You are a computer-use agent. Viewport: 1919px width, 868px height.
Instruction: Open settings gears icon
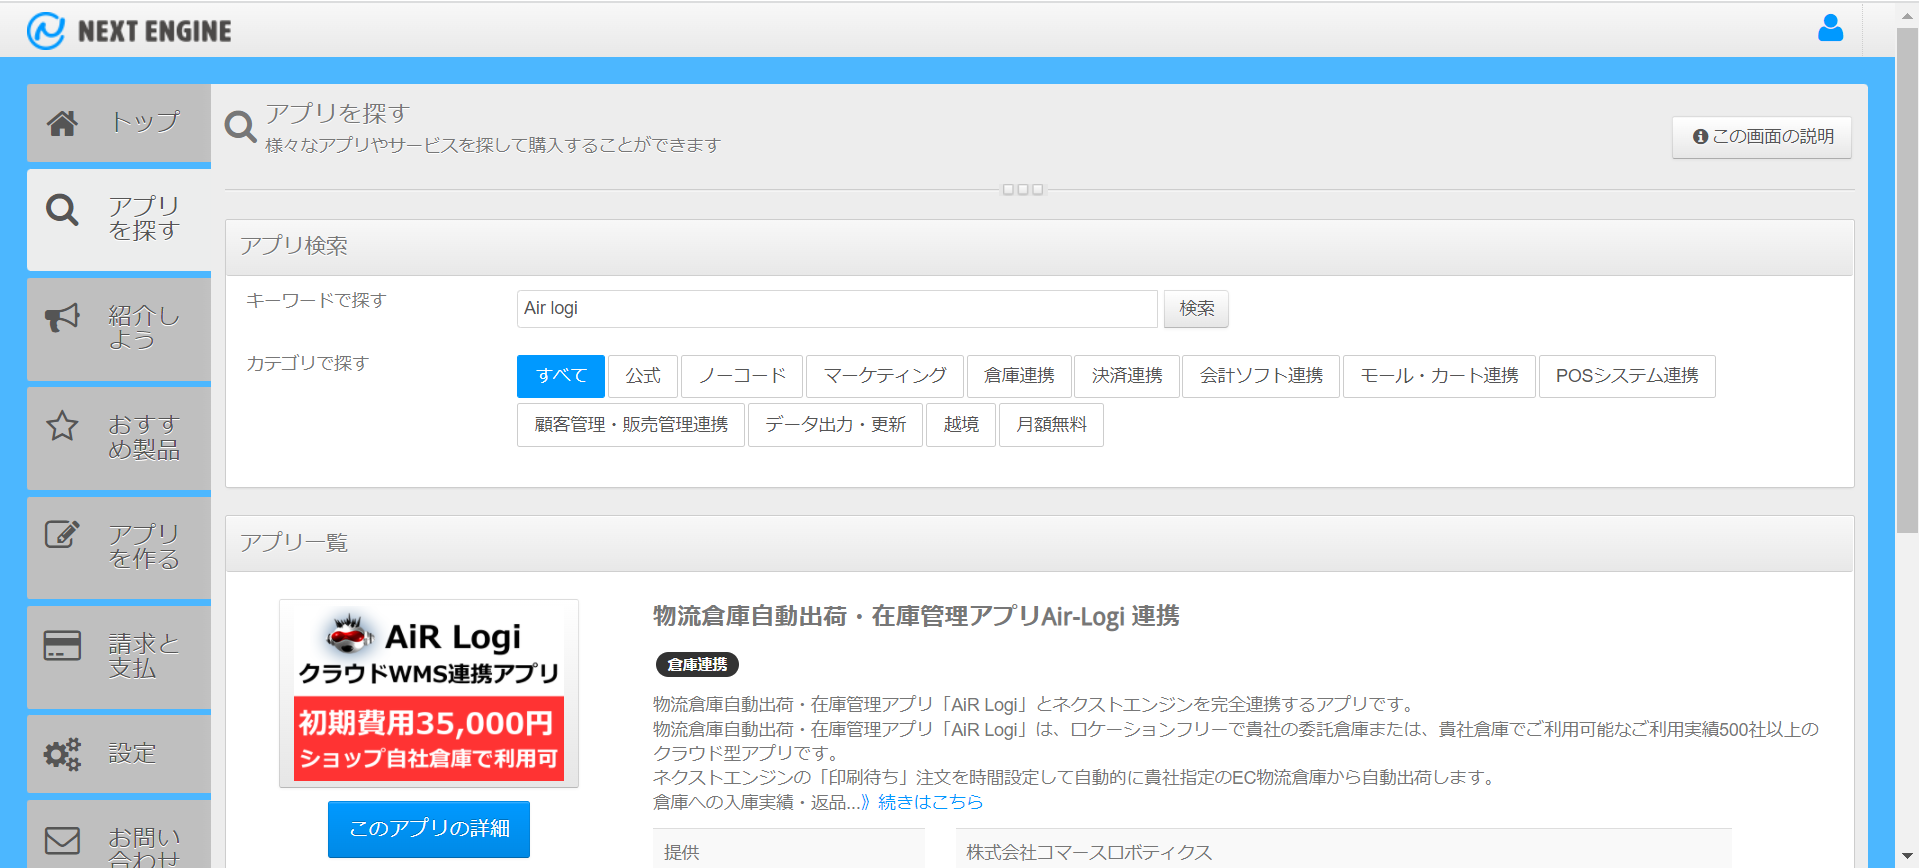pos(62,753)
